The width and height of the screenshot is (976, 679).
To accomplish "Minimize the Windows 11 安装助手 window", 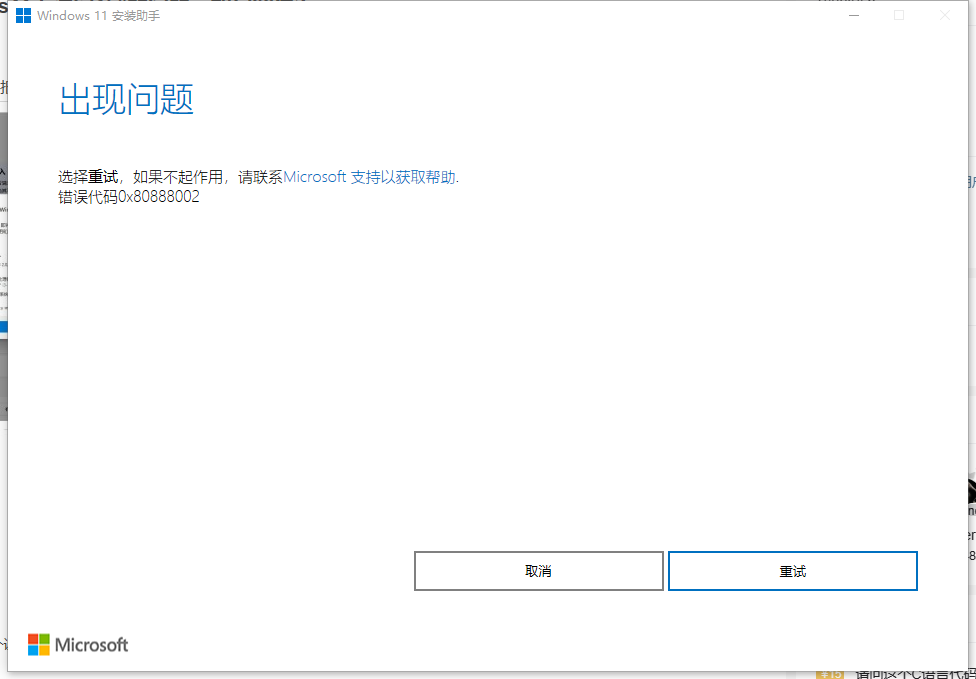I will pos(854,16).
